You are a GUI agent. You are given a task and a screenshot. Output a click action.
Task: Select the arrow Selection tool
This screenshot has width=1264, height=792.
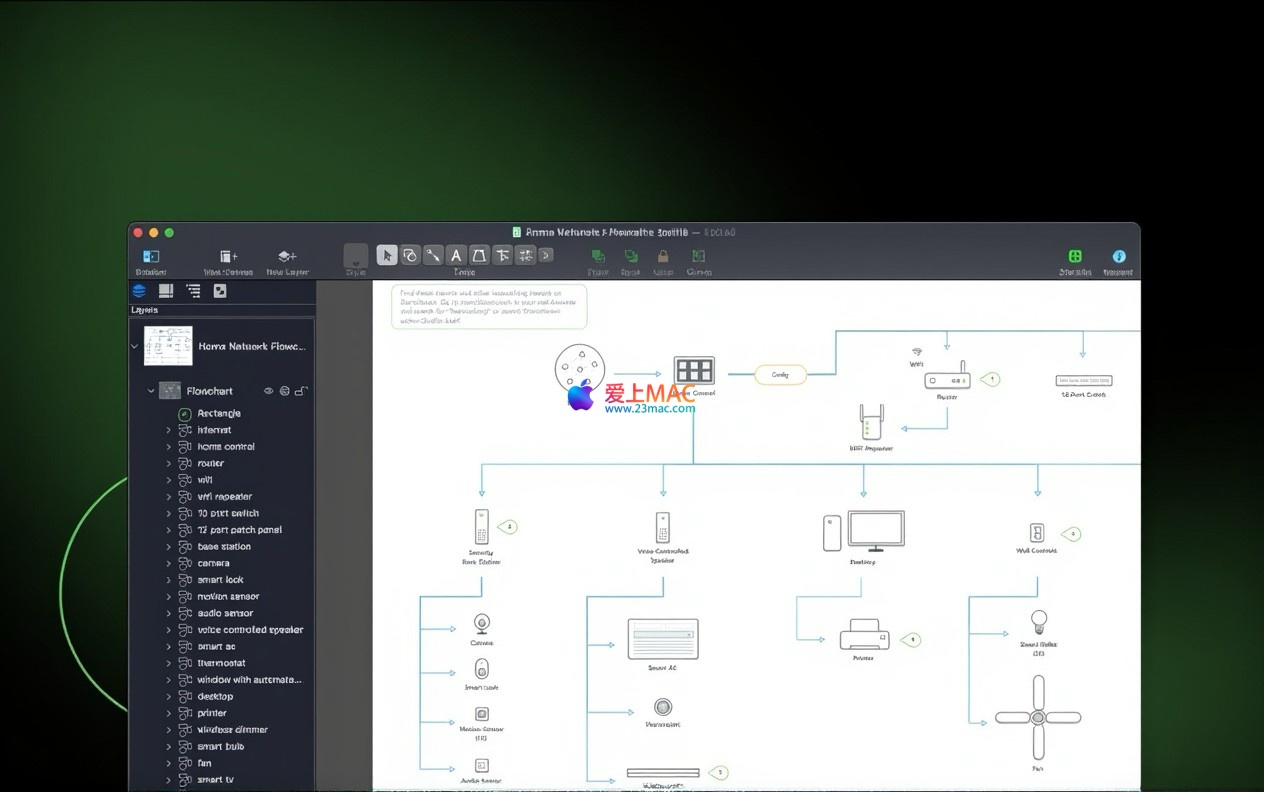387,255
